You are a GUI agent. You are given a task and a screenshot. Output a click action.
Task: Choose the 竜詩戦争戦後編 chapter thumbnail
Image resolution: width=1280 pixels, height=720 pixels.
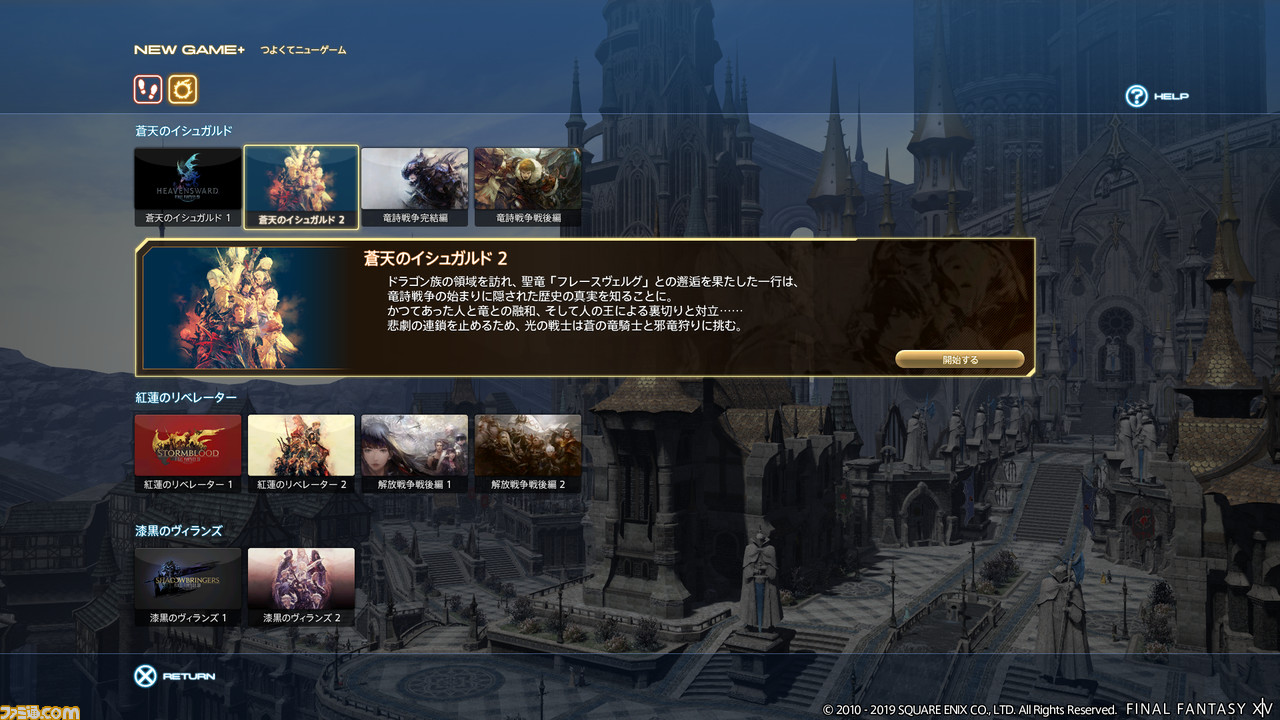pos(527,188)
